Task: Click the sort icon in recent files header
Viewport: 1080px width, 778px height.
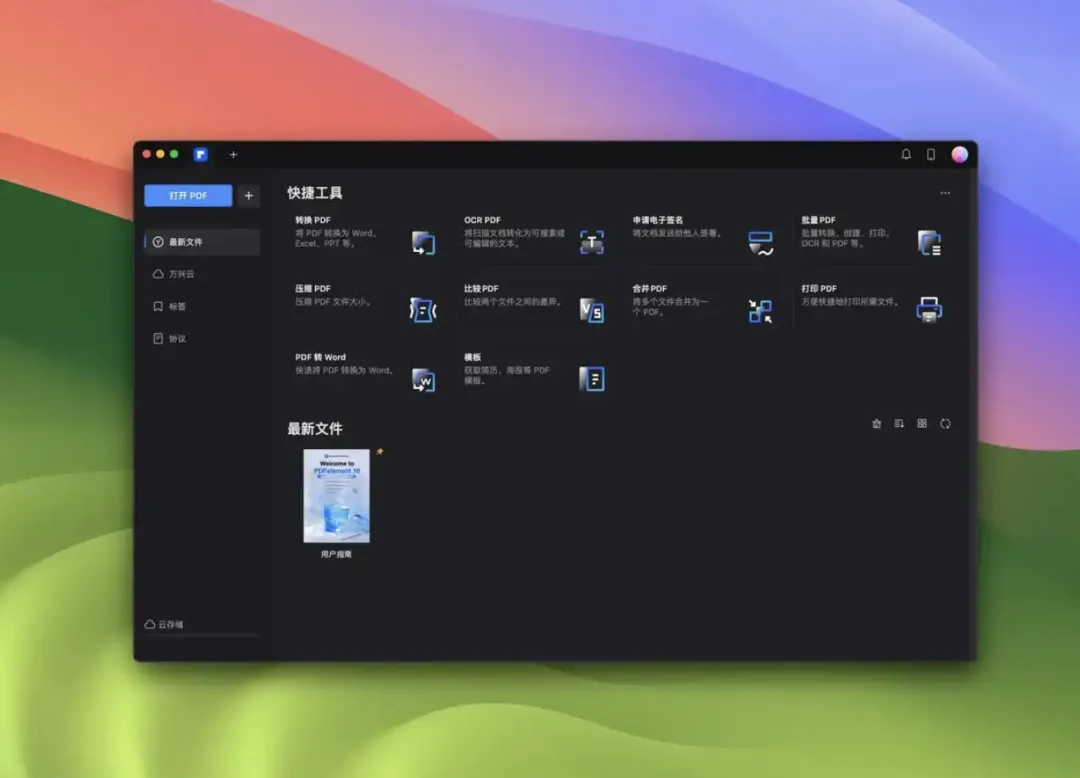Action: coord(899,423)
